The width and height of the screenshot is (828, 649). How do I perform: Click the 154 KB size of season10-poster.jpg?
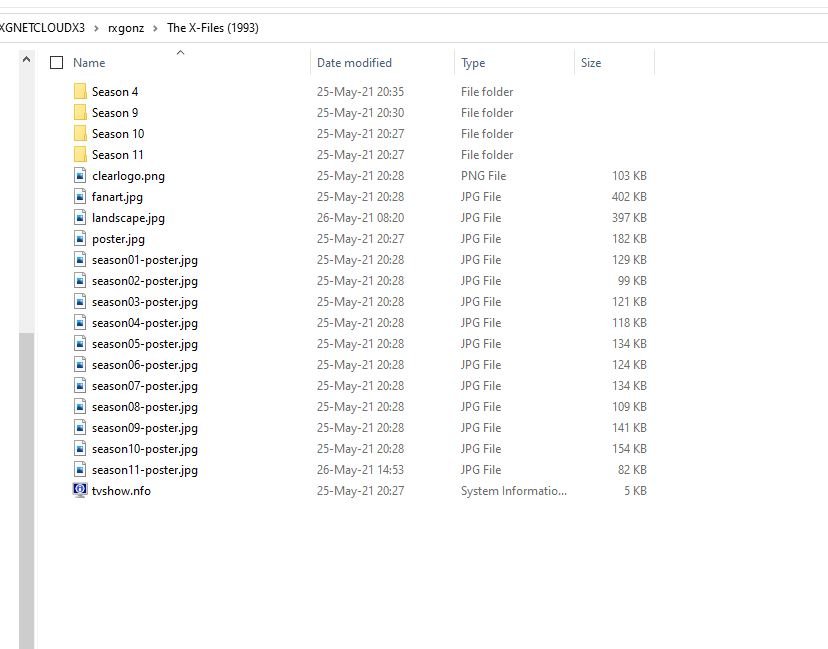coord(629,448)
